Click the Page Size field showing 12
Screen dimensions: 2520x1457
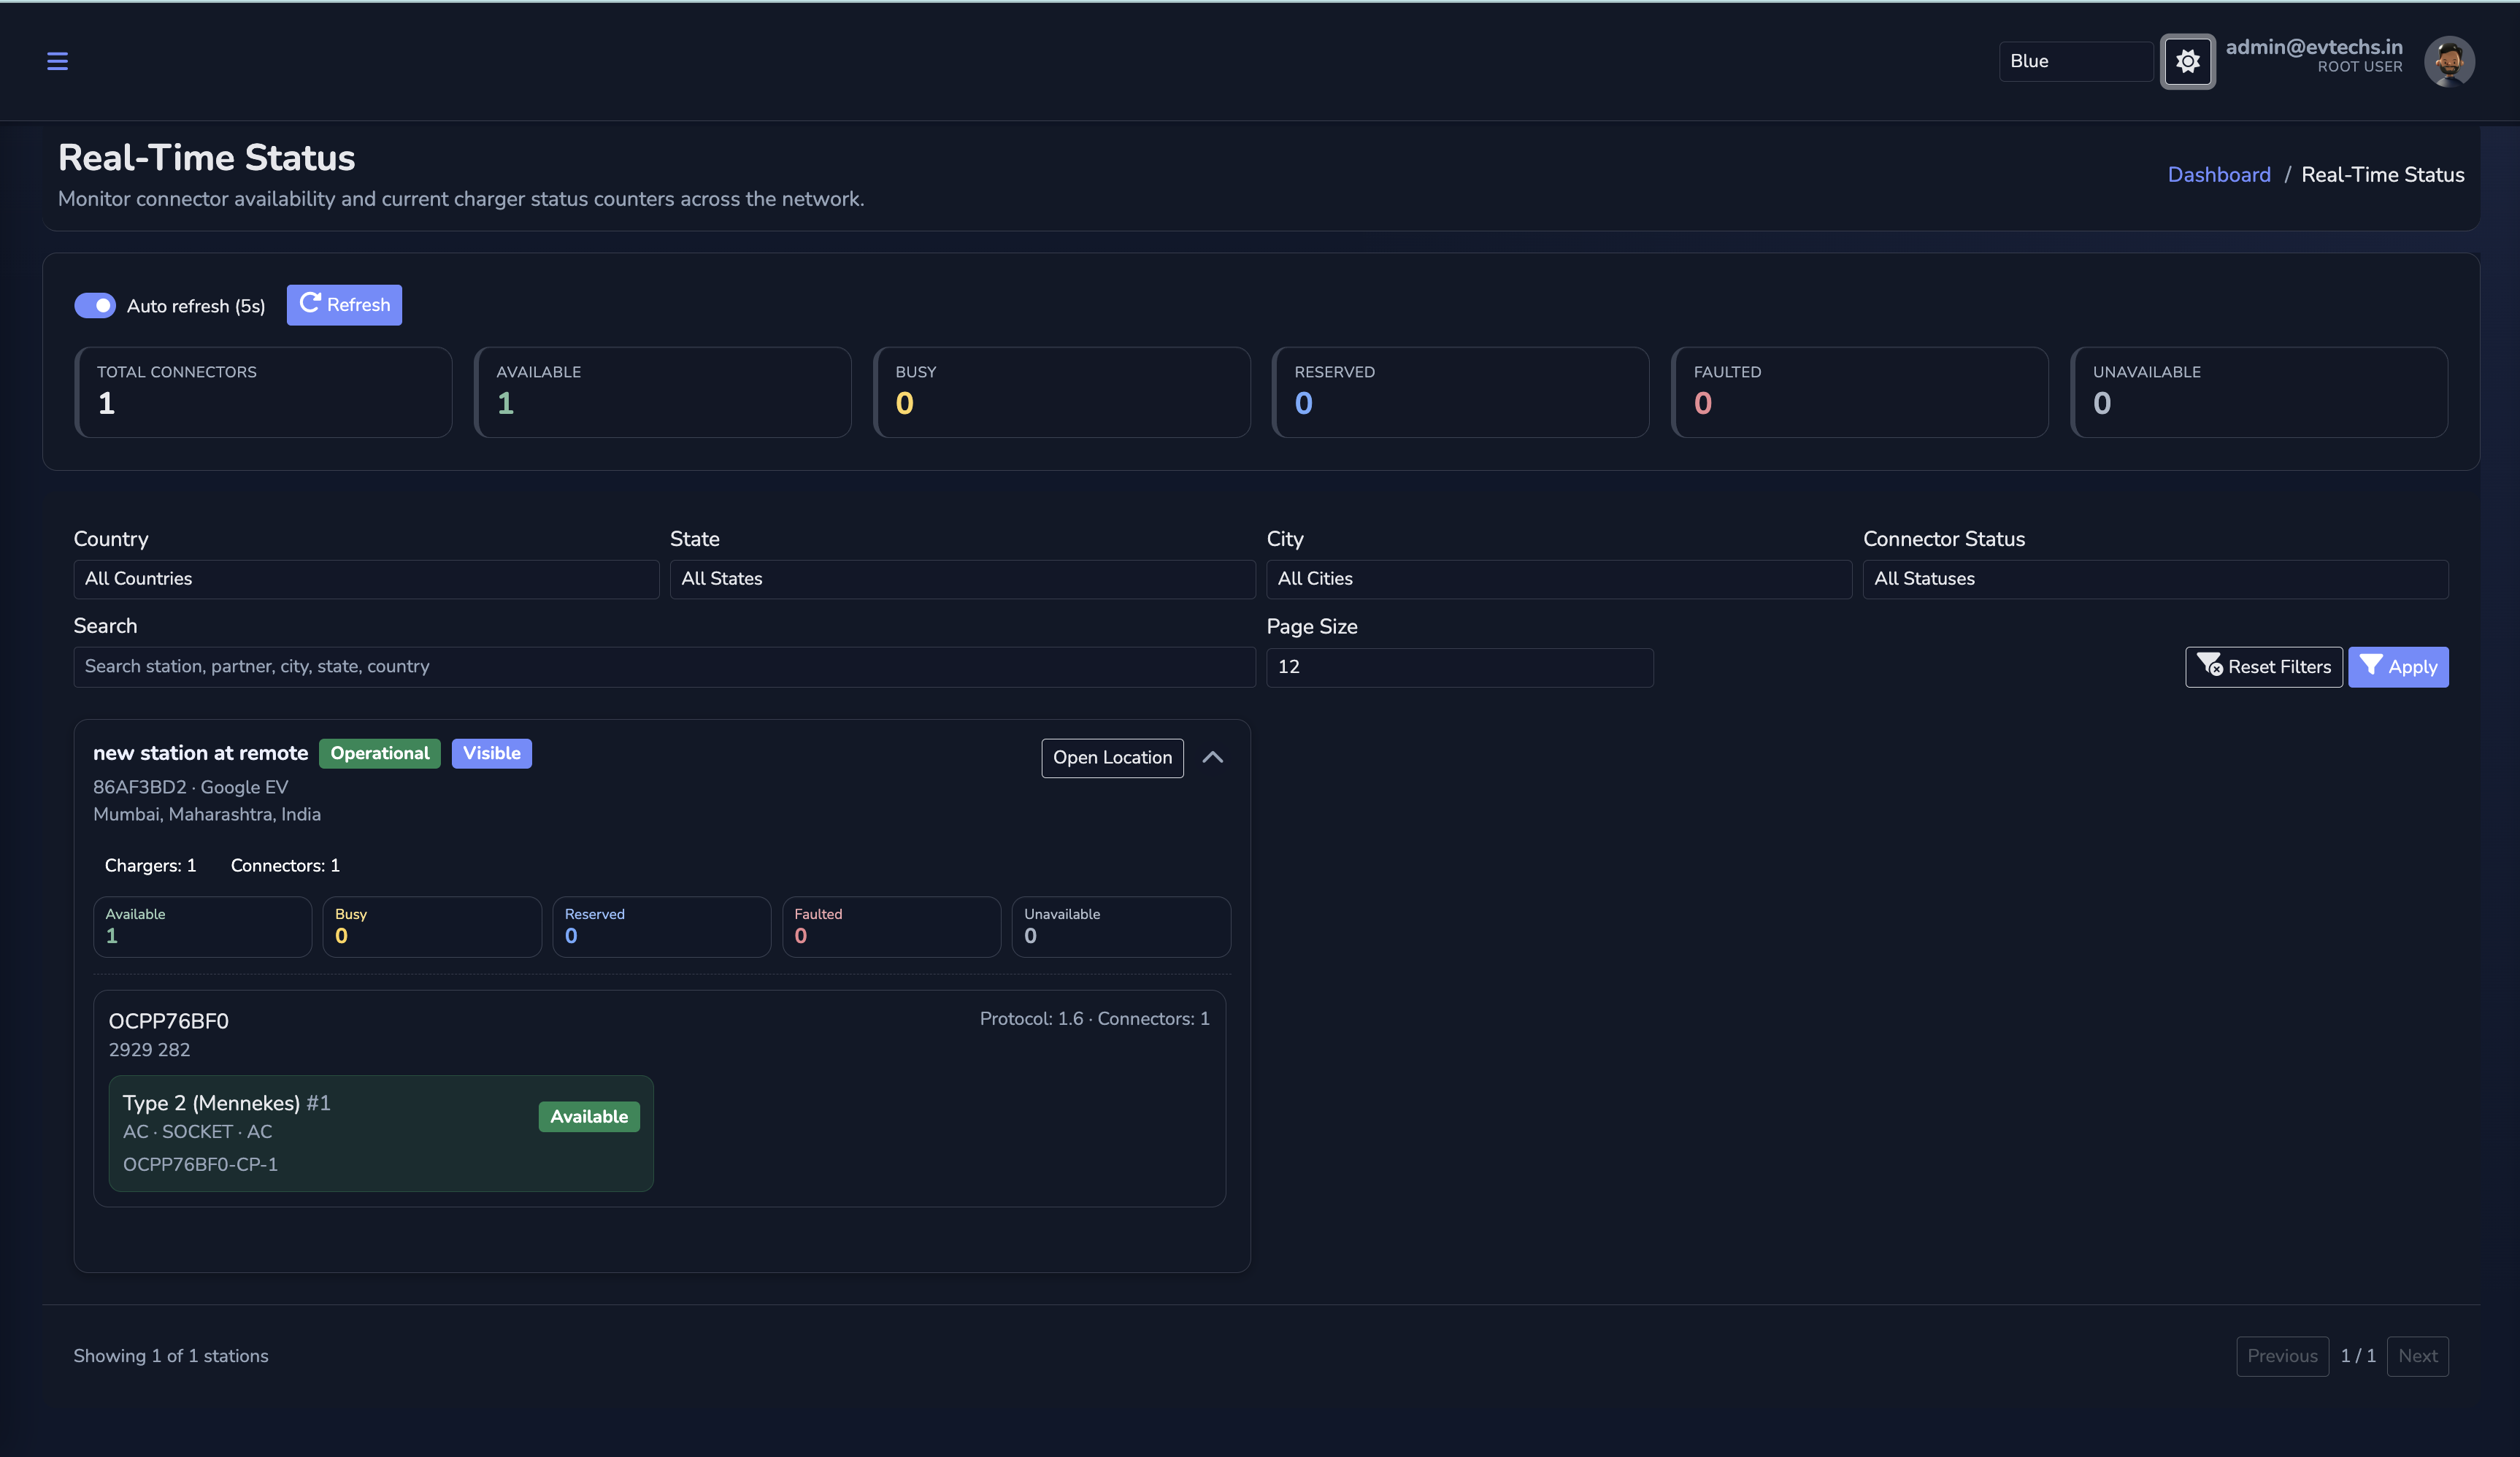click(1459, 667)
